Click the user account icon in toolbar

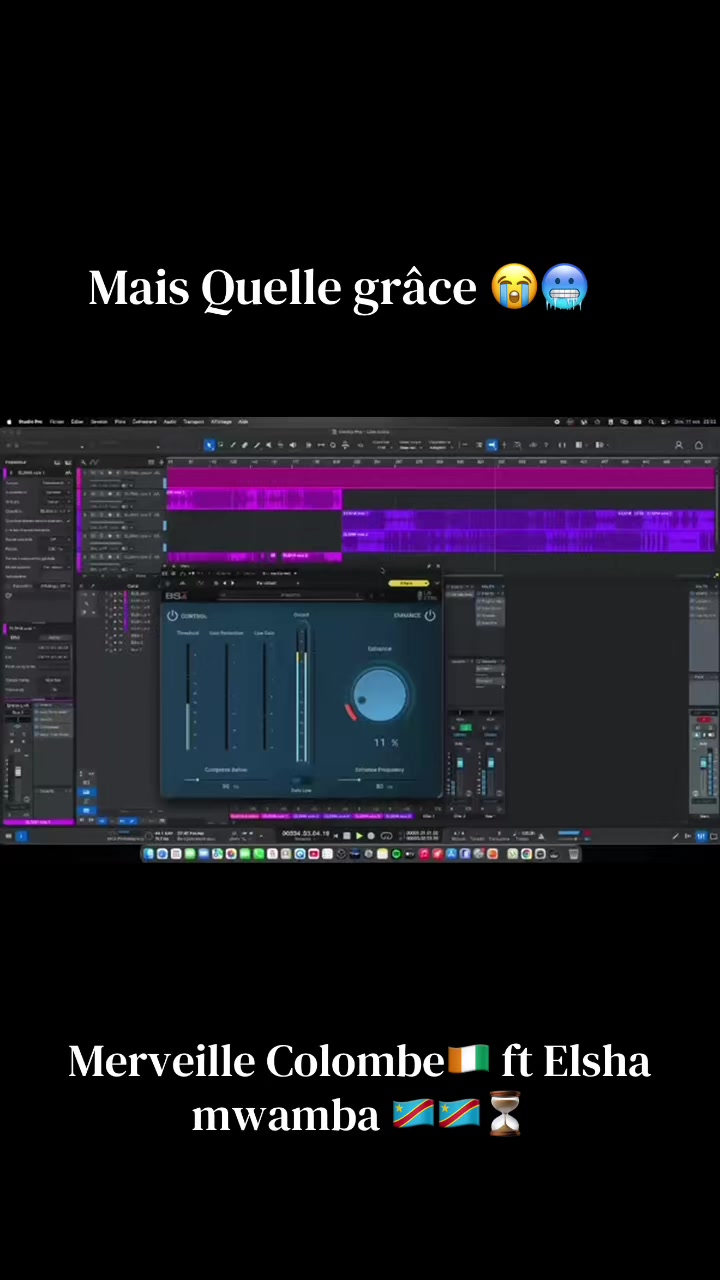coord(679,445)
